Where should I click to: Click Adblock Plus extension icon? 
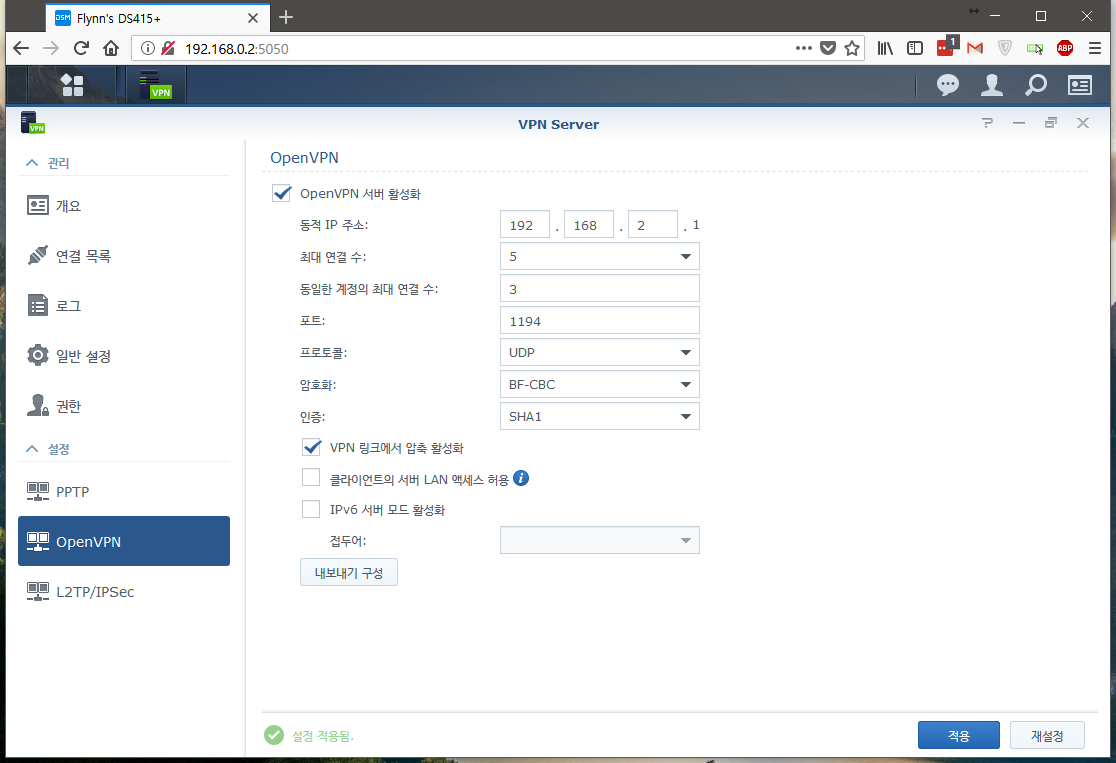[1065, 48]
